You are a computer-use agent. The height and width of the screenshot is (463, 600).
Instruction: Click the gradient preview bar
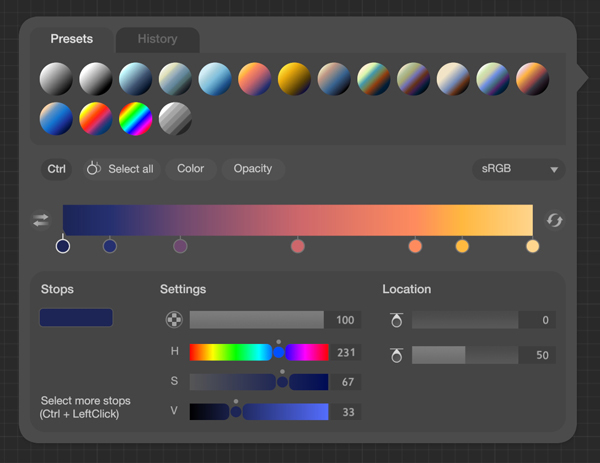(298, 220)
